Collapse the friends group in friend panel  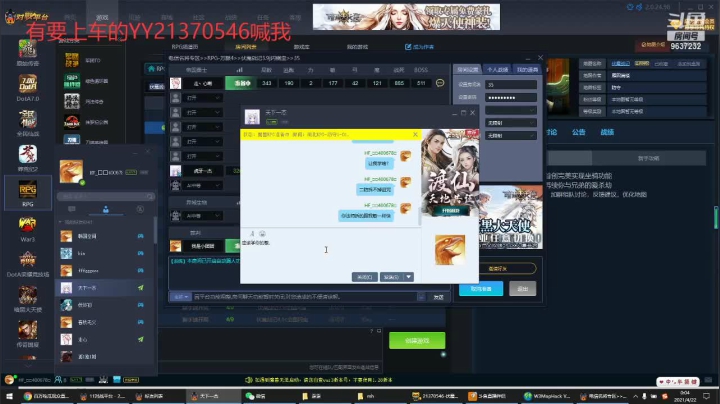pyautogui.click(x=60, y=222)
